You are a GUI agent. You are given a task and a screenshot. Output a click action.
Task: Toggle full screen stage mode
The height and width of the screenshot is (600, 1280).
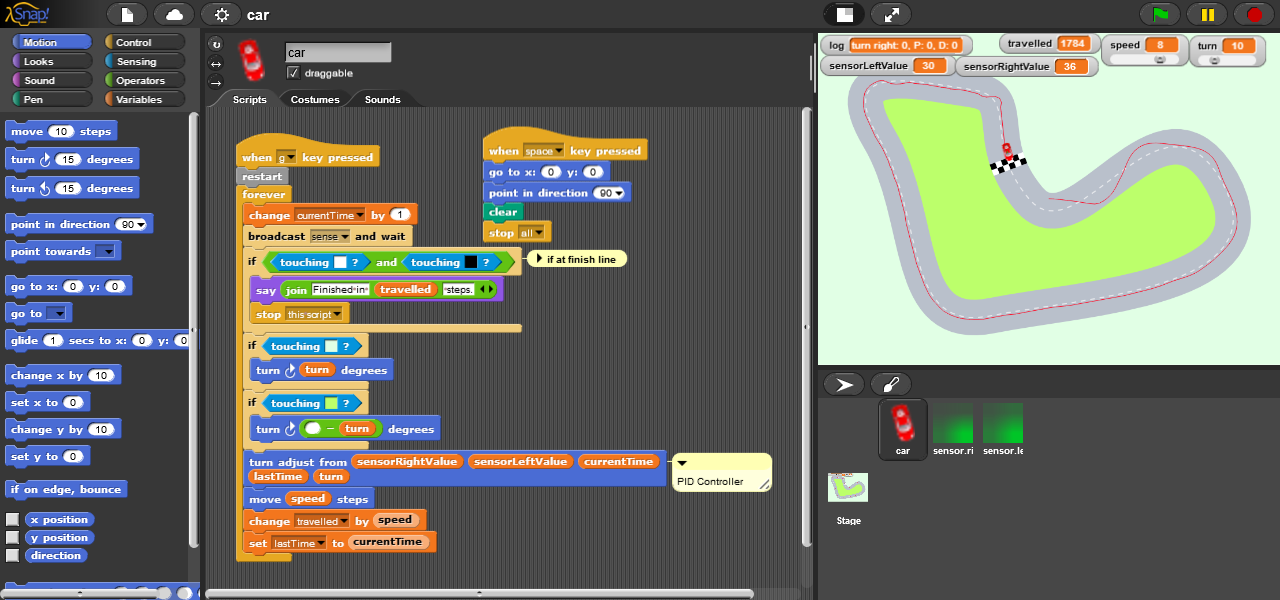890,15
